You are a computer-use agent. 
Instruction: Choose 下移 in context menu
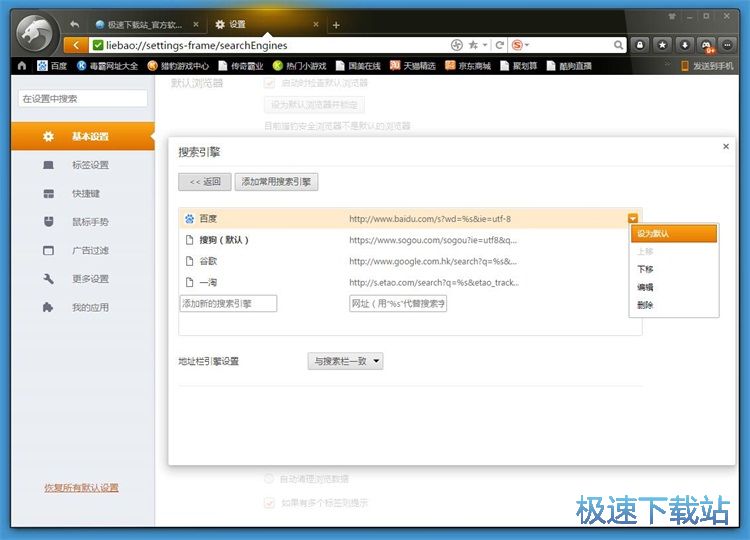673,269
